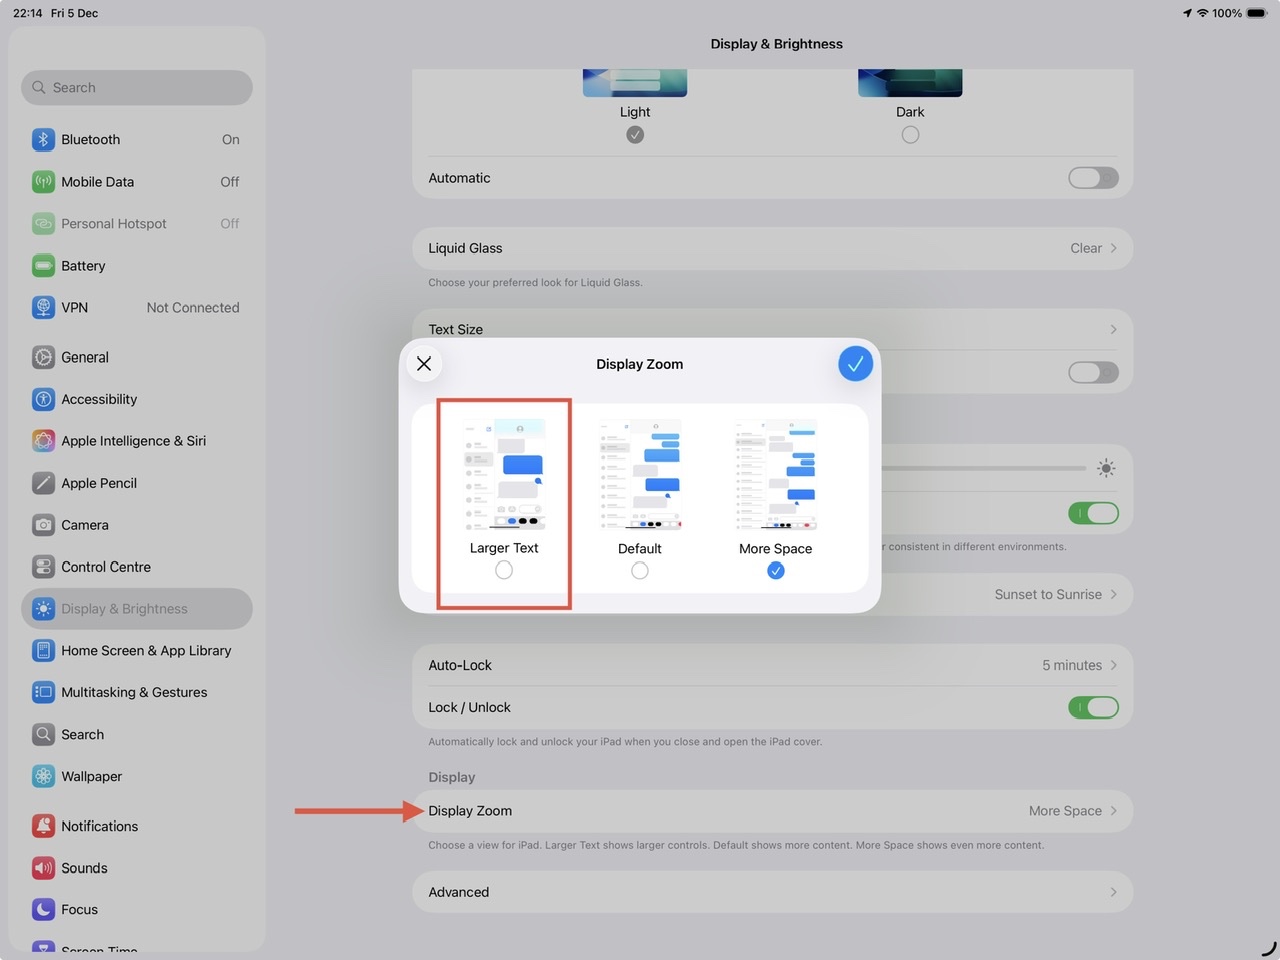Screen dimensions: 1280x960
Task: Toggle the green switch below brightness slider
Action: click(1093, 513)
